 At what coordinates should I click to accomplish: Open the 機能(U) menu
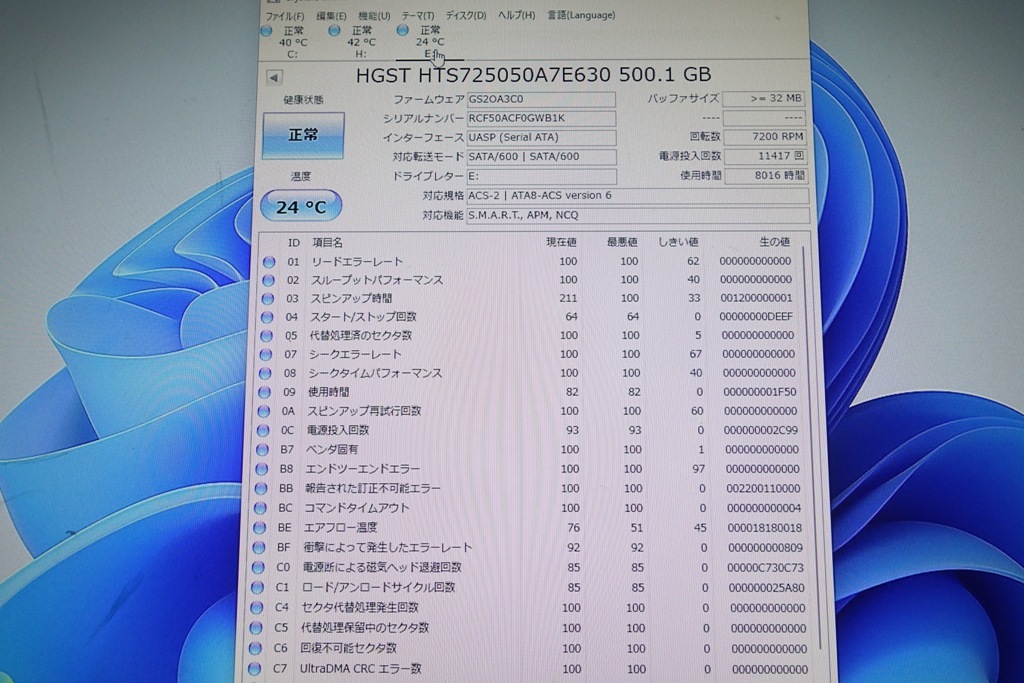click(x=374, y=16)
